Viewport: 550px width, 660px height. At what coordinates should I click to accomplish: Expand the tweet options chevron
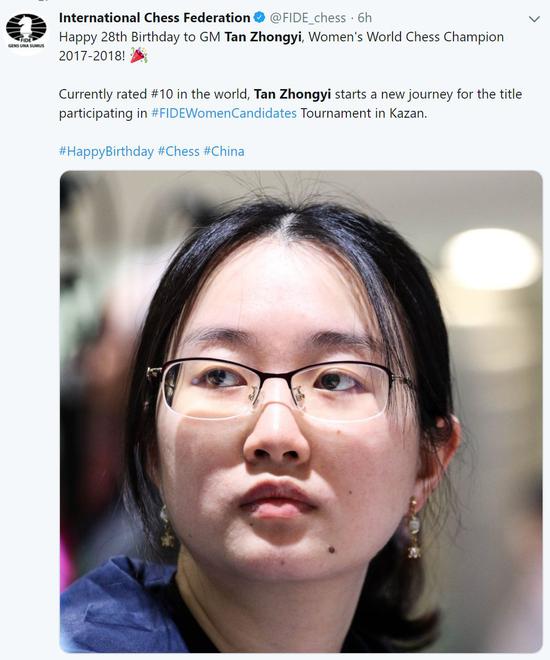(x=534, y=19)
